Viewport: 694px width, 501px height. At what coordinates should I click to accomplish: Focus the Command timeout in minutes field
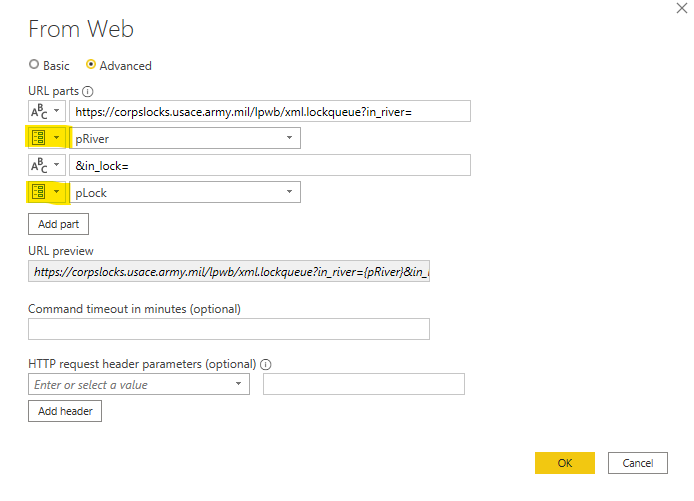[x=229, y=329]
